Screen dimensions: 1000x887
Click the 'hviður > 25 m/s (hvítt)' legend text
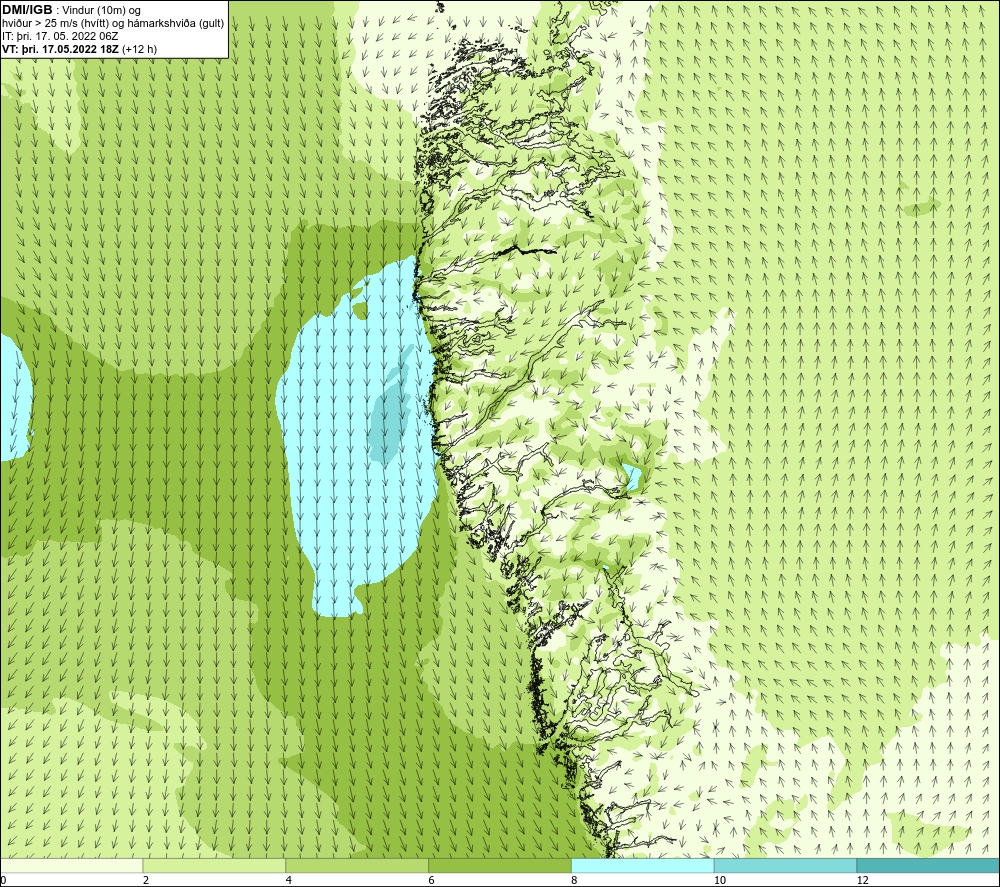click(x=54, y=24)
